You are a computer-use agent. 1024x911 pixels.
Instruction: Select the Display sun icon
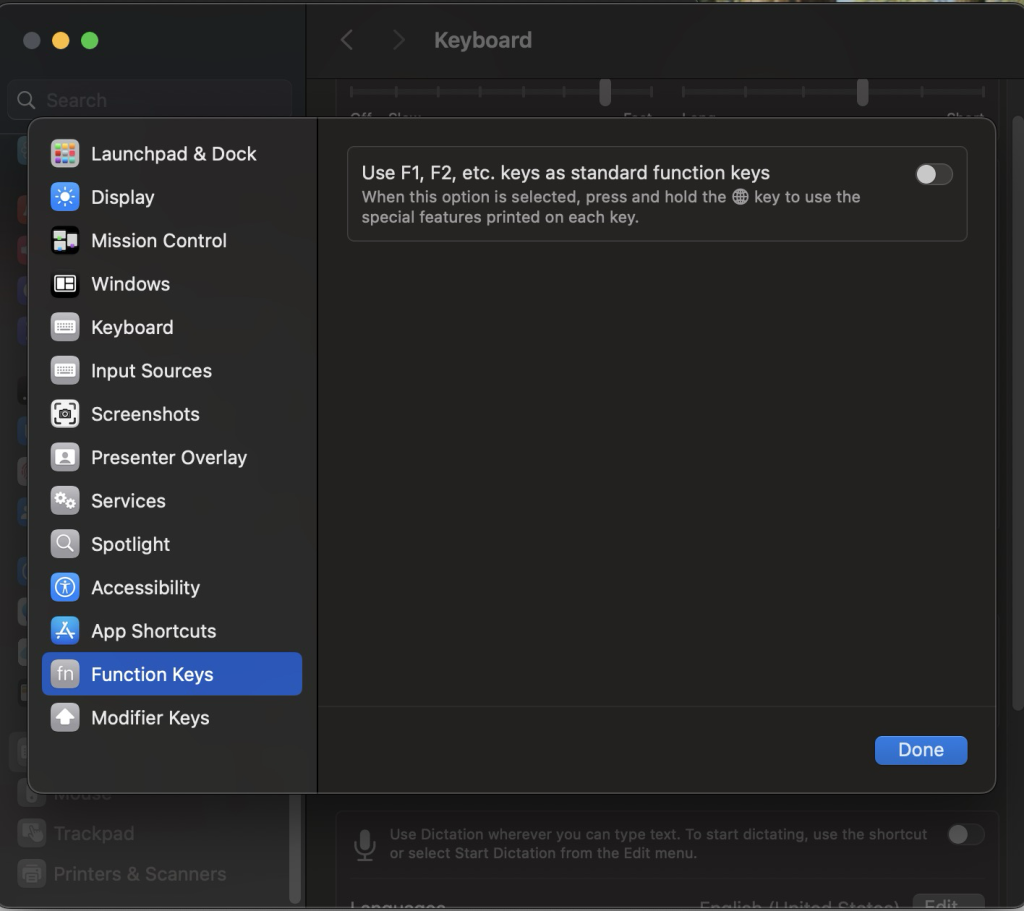coord(65,197)
